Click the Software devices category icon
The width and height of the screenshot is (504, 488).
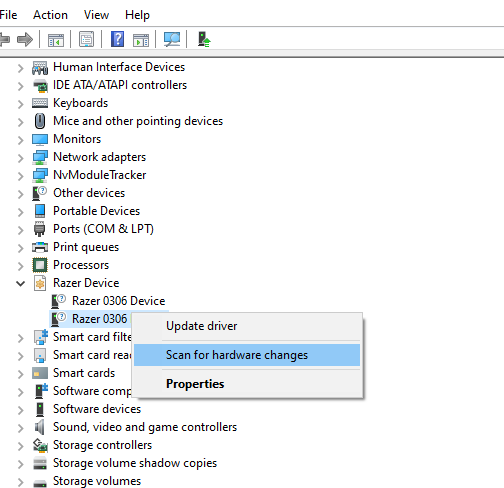[x=40, y=409]
